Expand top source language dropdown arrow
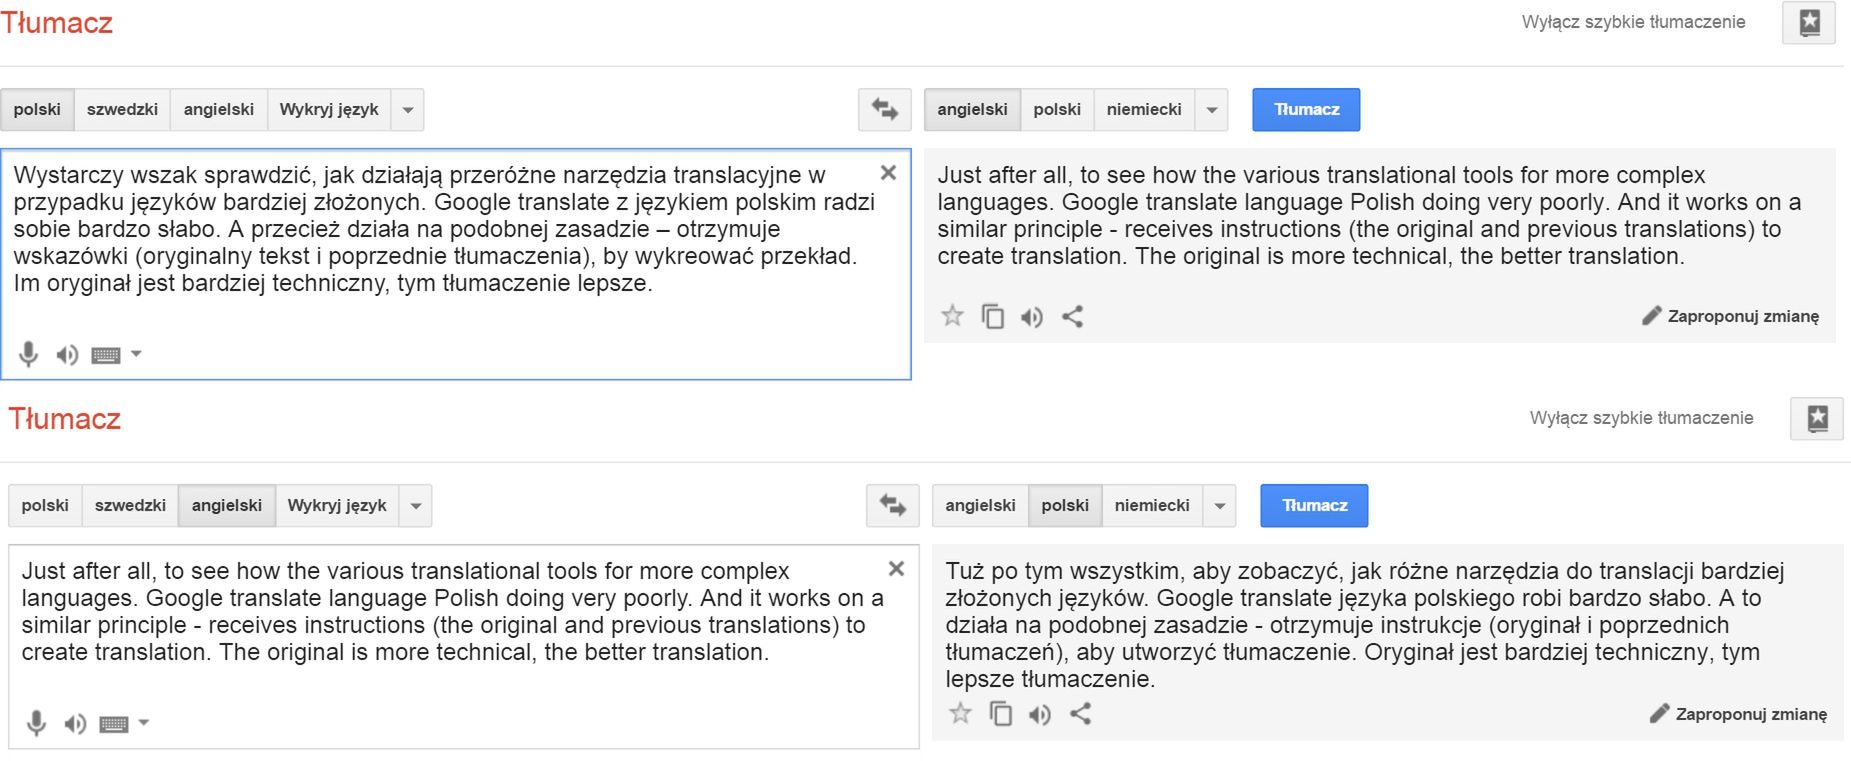The height and width of the screenshot is (761, 1851). [408, 110]
